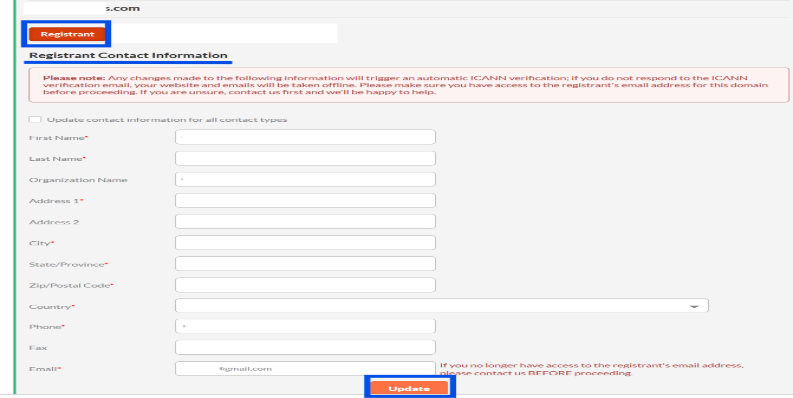The image size is (793, 398).
Task: Focus the Phone field
Action: [x=305, y=326]
